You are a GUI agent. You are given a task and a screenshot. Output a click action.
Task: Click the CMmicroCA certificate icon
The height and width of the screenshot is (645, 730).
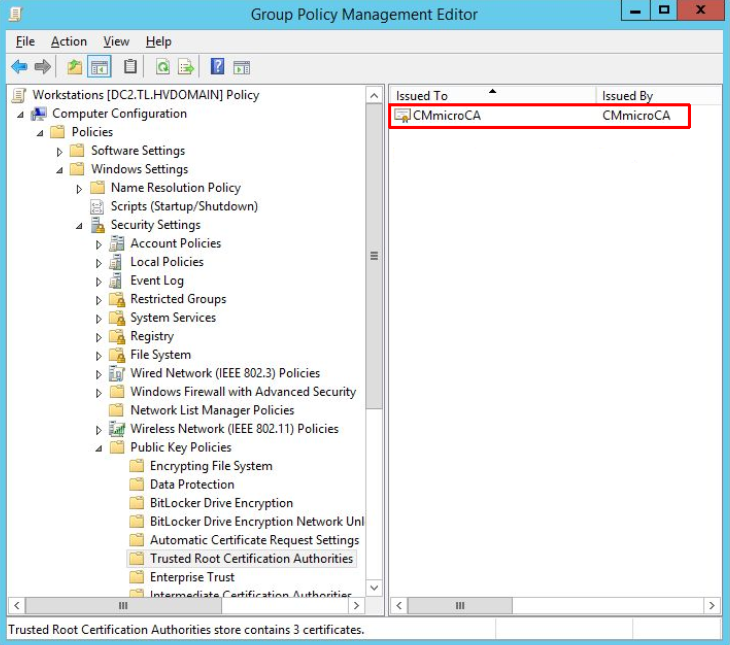[402, 116]
